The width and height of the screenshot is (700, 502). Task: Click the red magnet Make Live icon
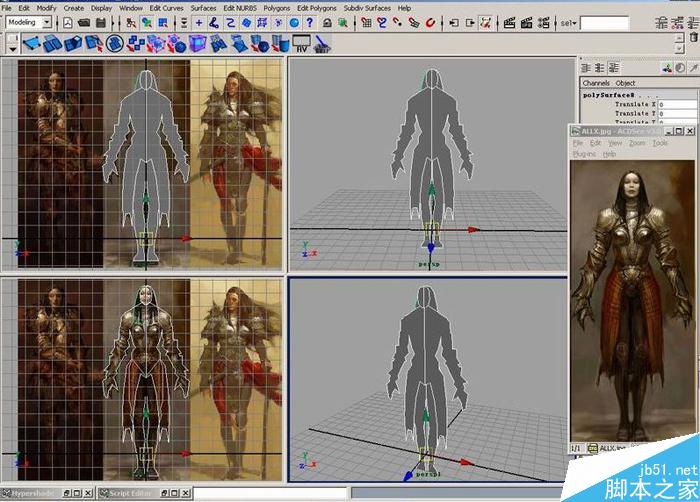pos(430,23)
